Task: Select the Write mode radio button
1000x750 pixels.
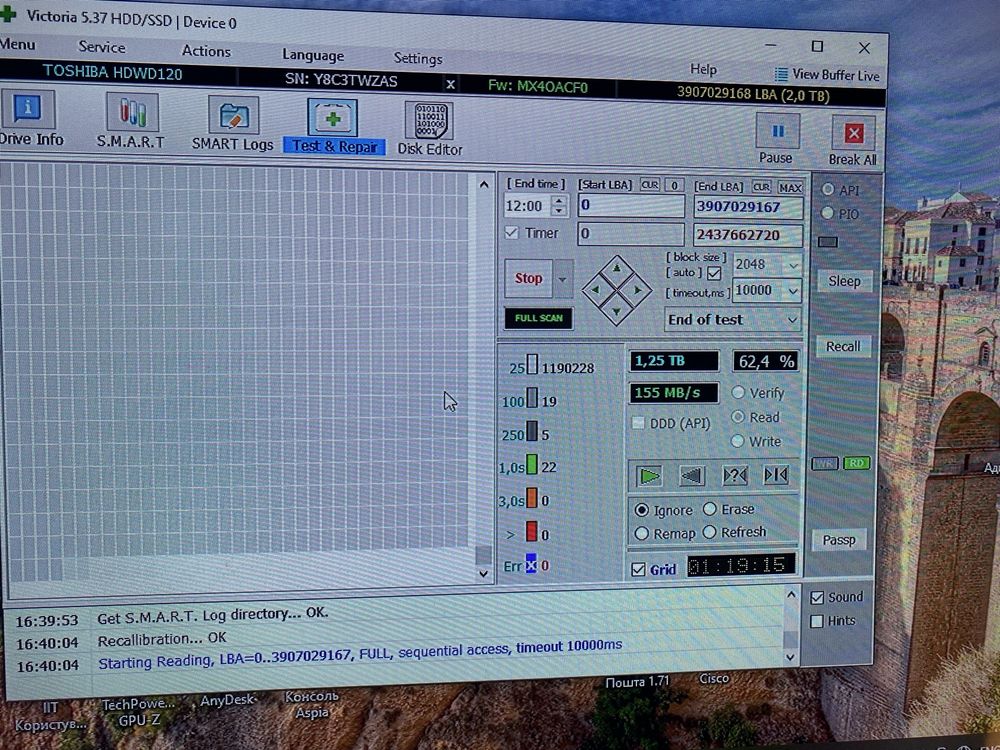Action: 738,441
